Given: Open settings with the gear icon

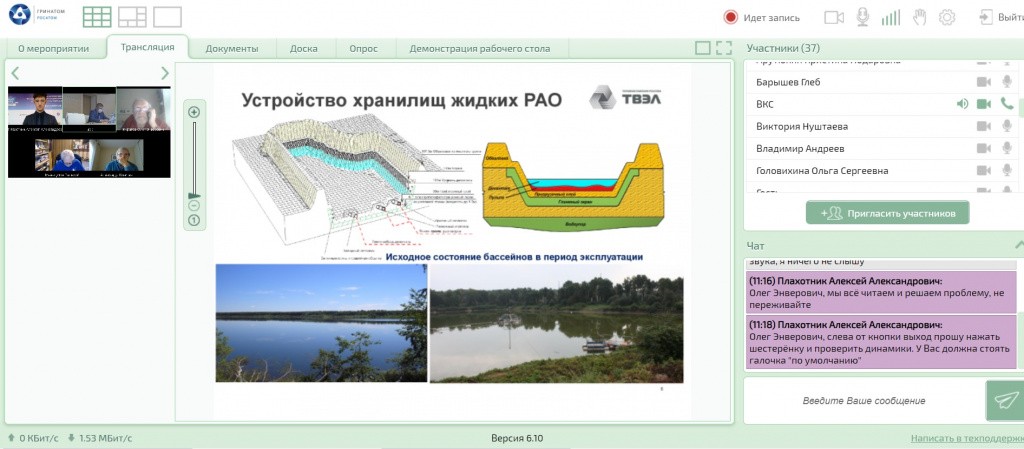Looking at the screenshot, I should tap(947, 18).
